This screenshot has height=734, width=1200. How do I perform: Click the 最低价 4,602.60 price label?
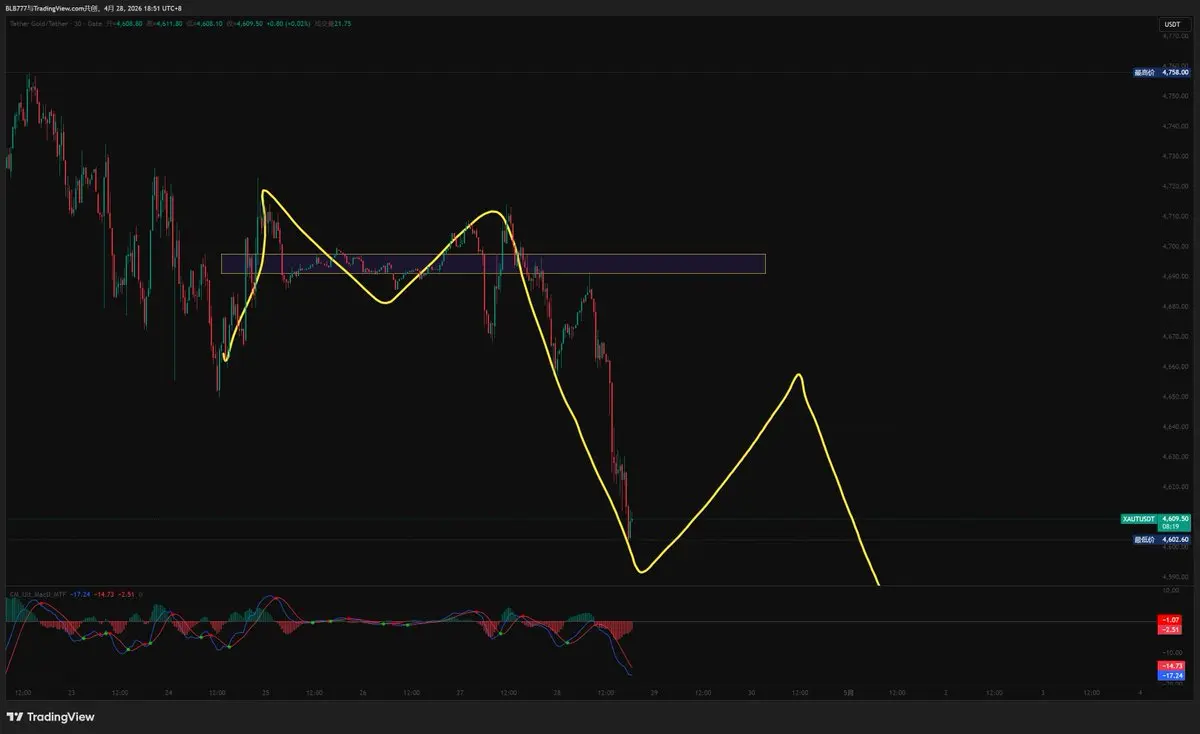[1162, 539]
